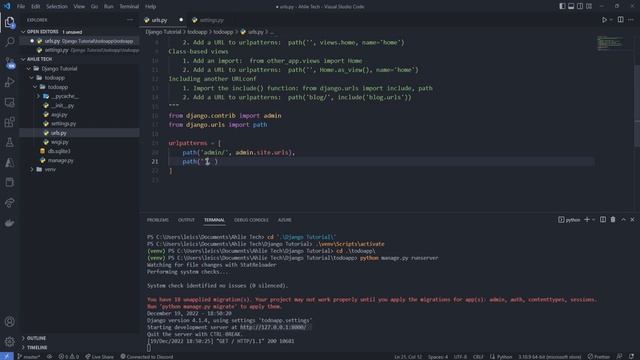
Task: Click the editor vertical scrollbar
Action: [x=637, y=106]
